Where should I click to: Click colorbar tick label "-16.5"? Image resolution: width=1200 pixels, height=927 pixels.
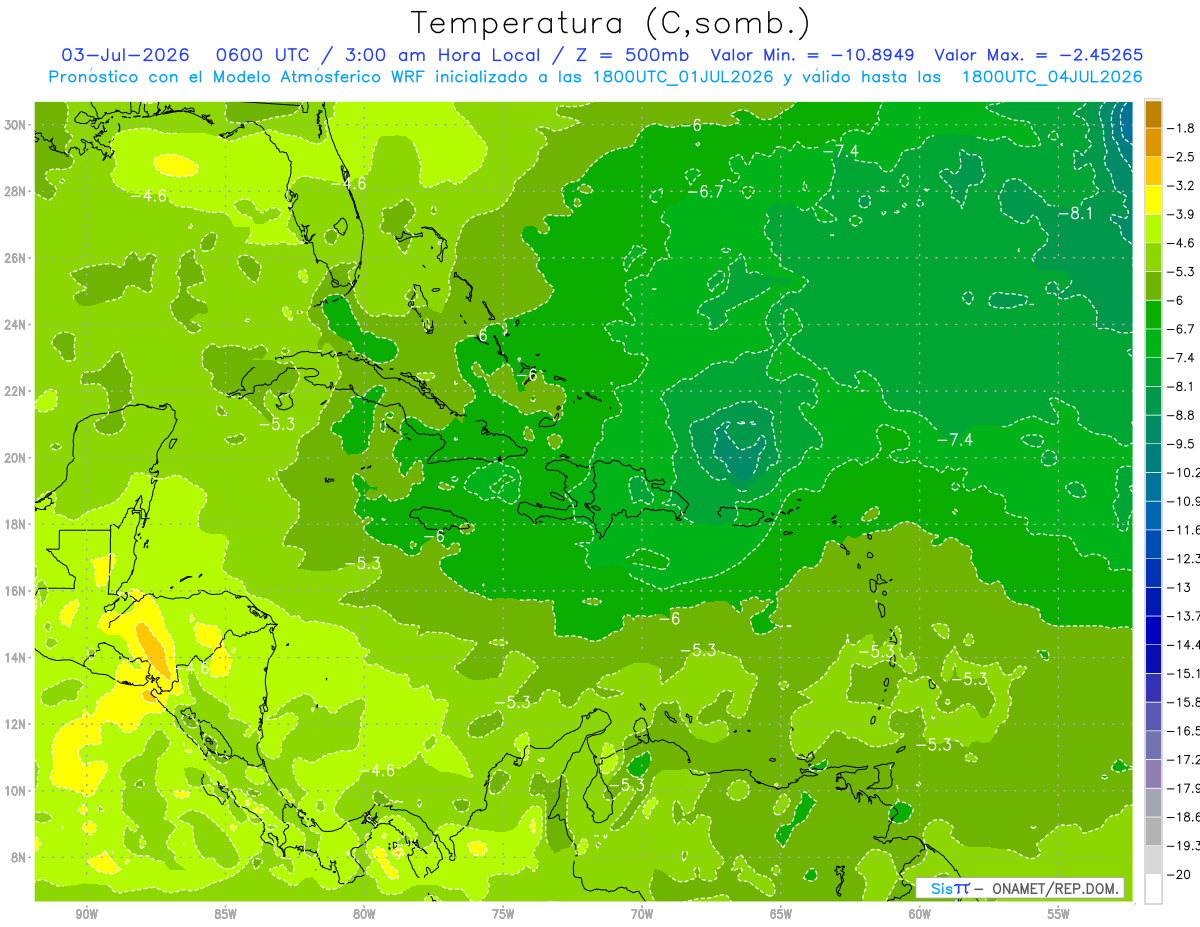1183,731
